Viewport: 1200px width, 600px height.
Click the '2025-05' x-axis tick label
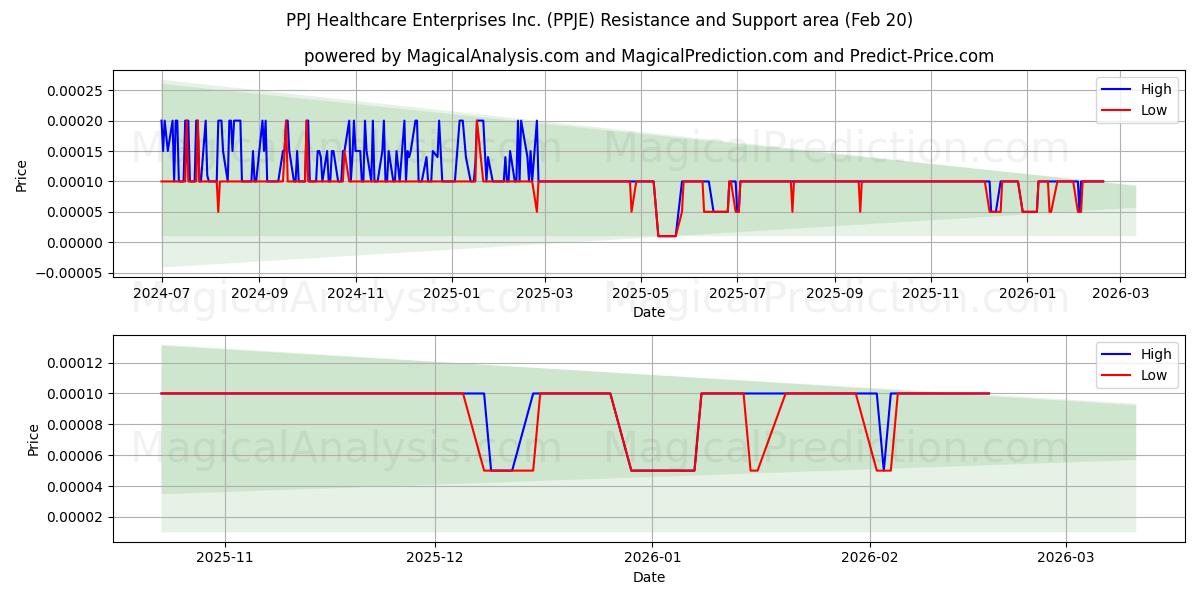[640, 293]
